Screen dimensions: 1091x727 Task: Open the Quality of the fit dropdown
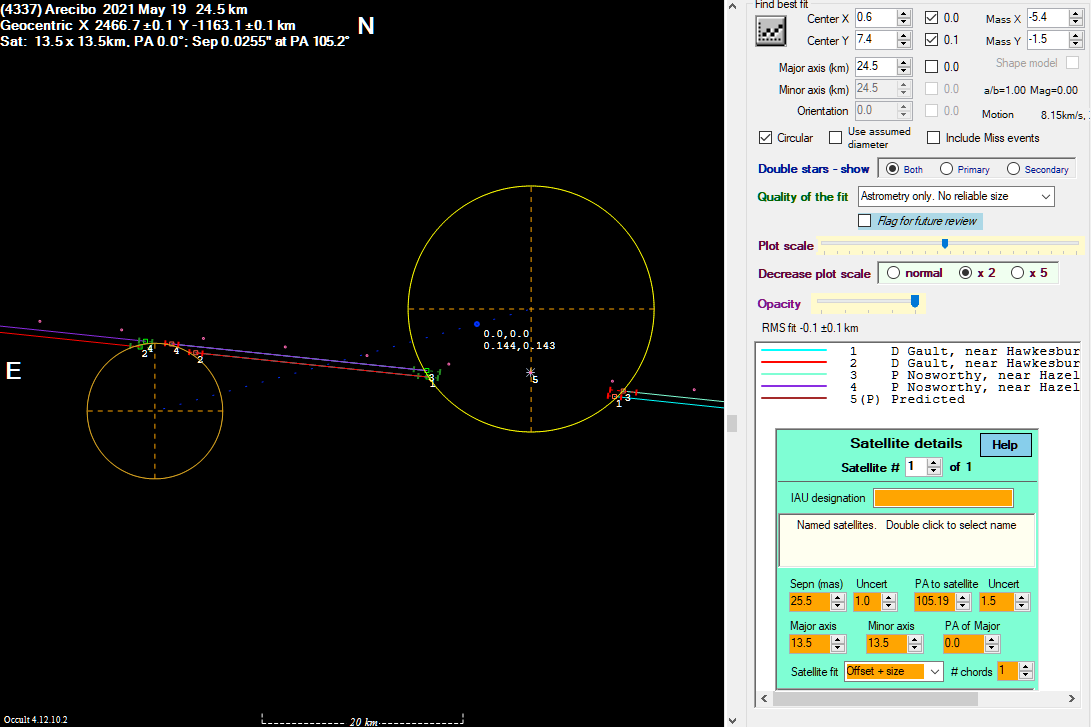pyautogui.click(x=1045, y=197)
